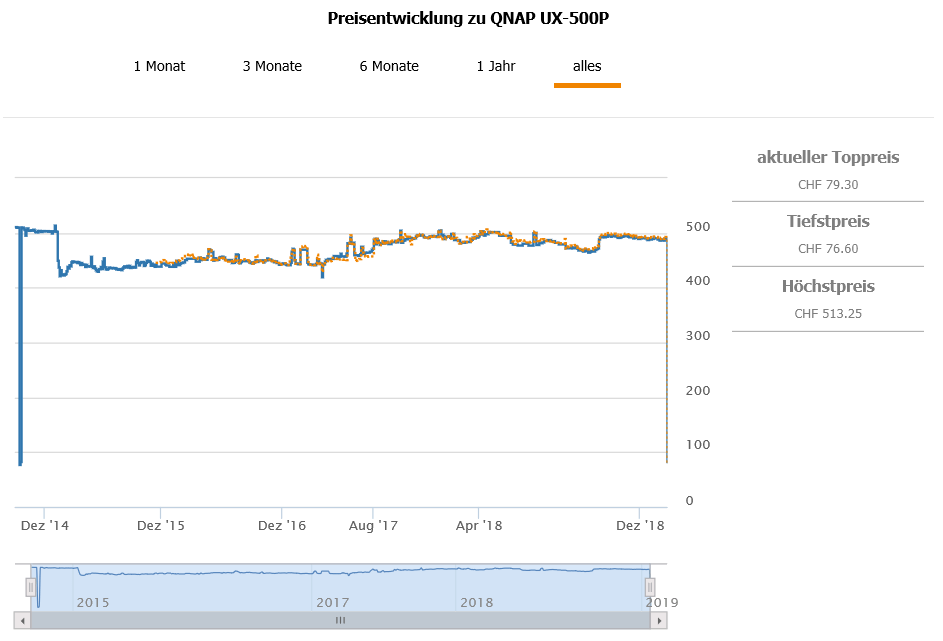Select the alles time range tab

pyautogui.click(x=587, y=66)
